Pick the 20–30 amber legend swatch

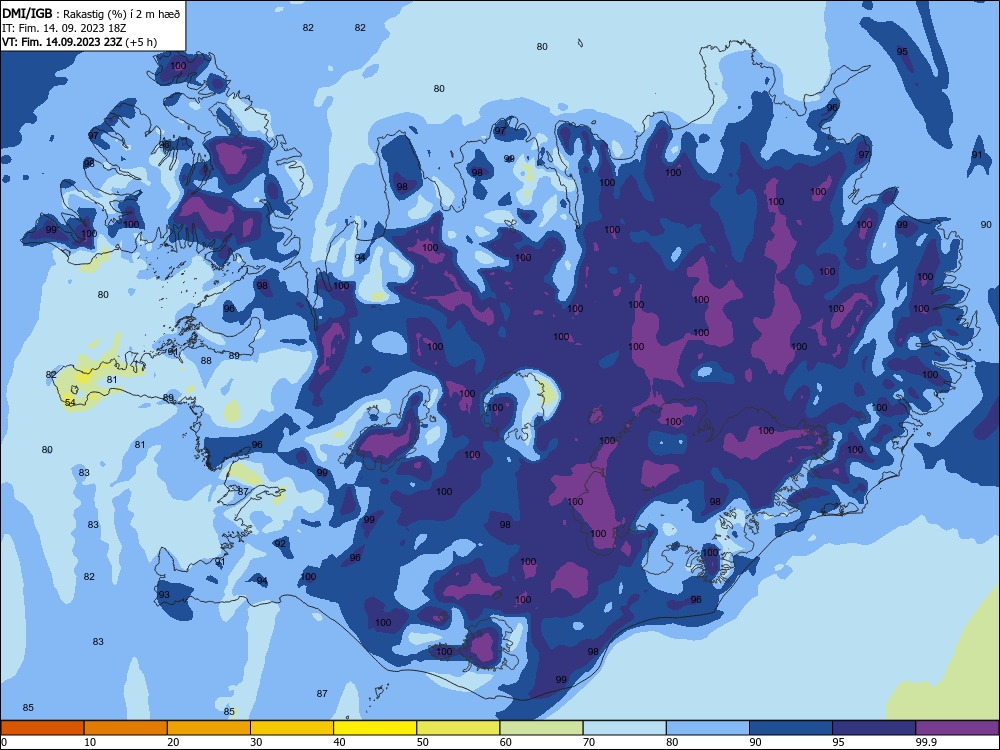click(x=209, y=728)
